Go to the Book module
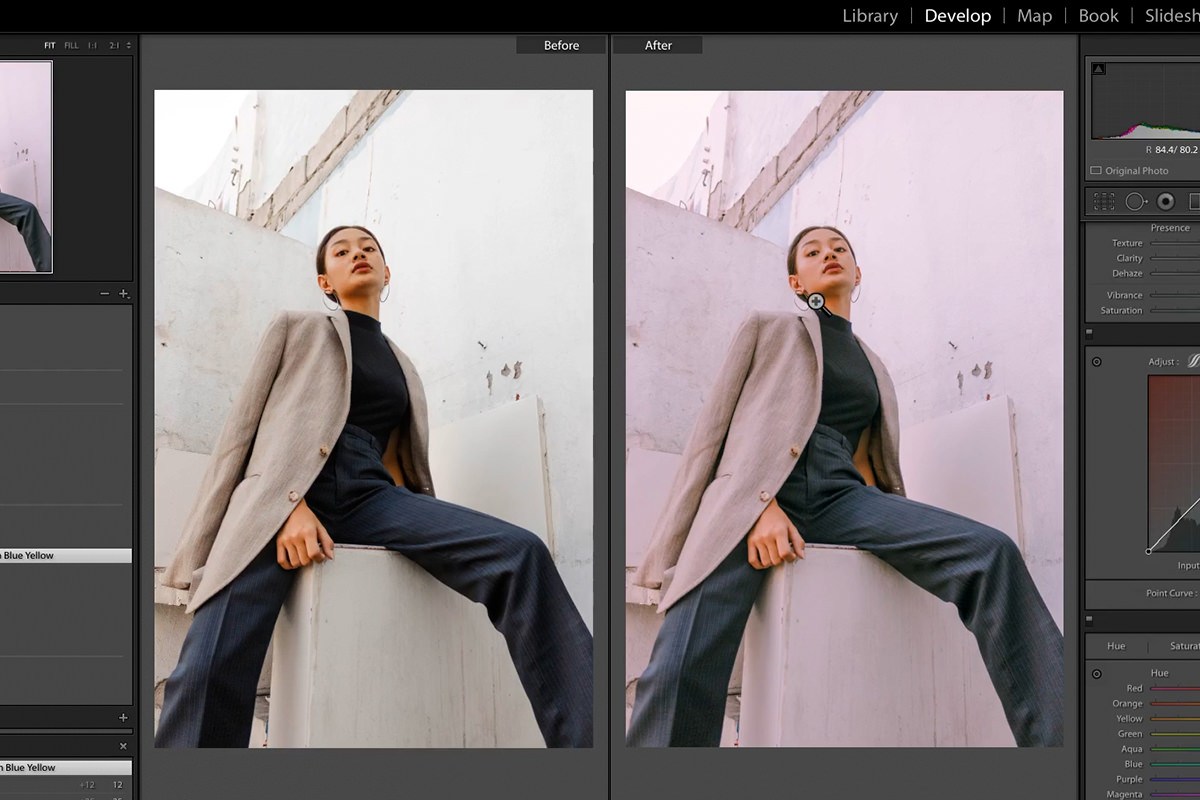1200x800 pixels. click(1098, 15)
